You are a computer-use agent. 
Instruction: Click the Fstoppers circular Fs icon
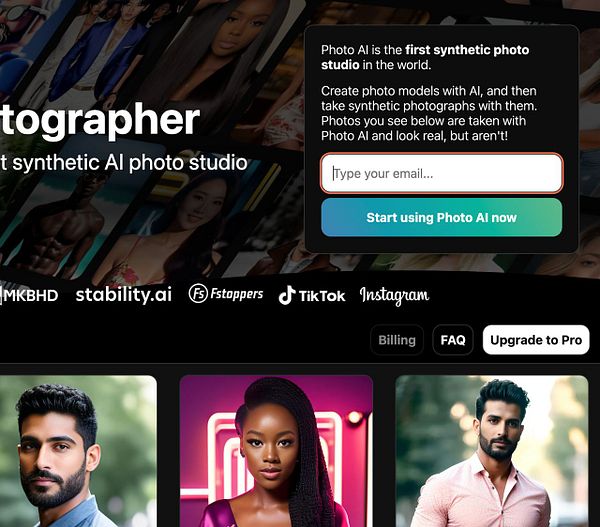click(198, 294)
